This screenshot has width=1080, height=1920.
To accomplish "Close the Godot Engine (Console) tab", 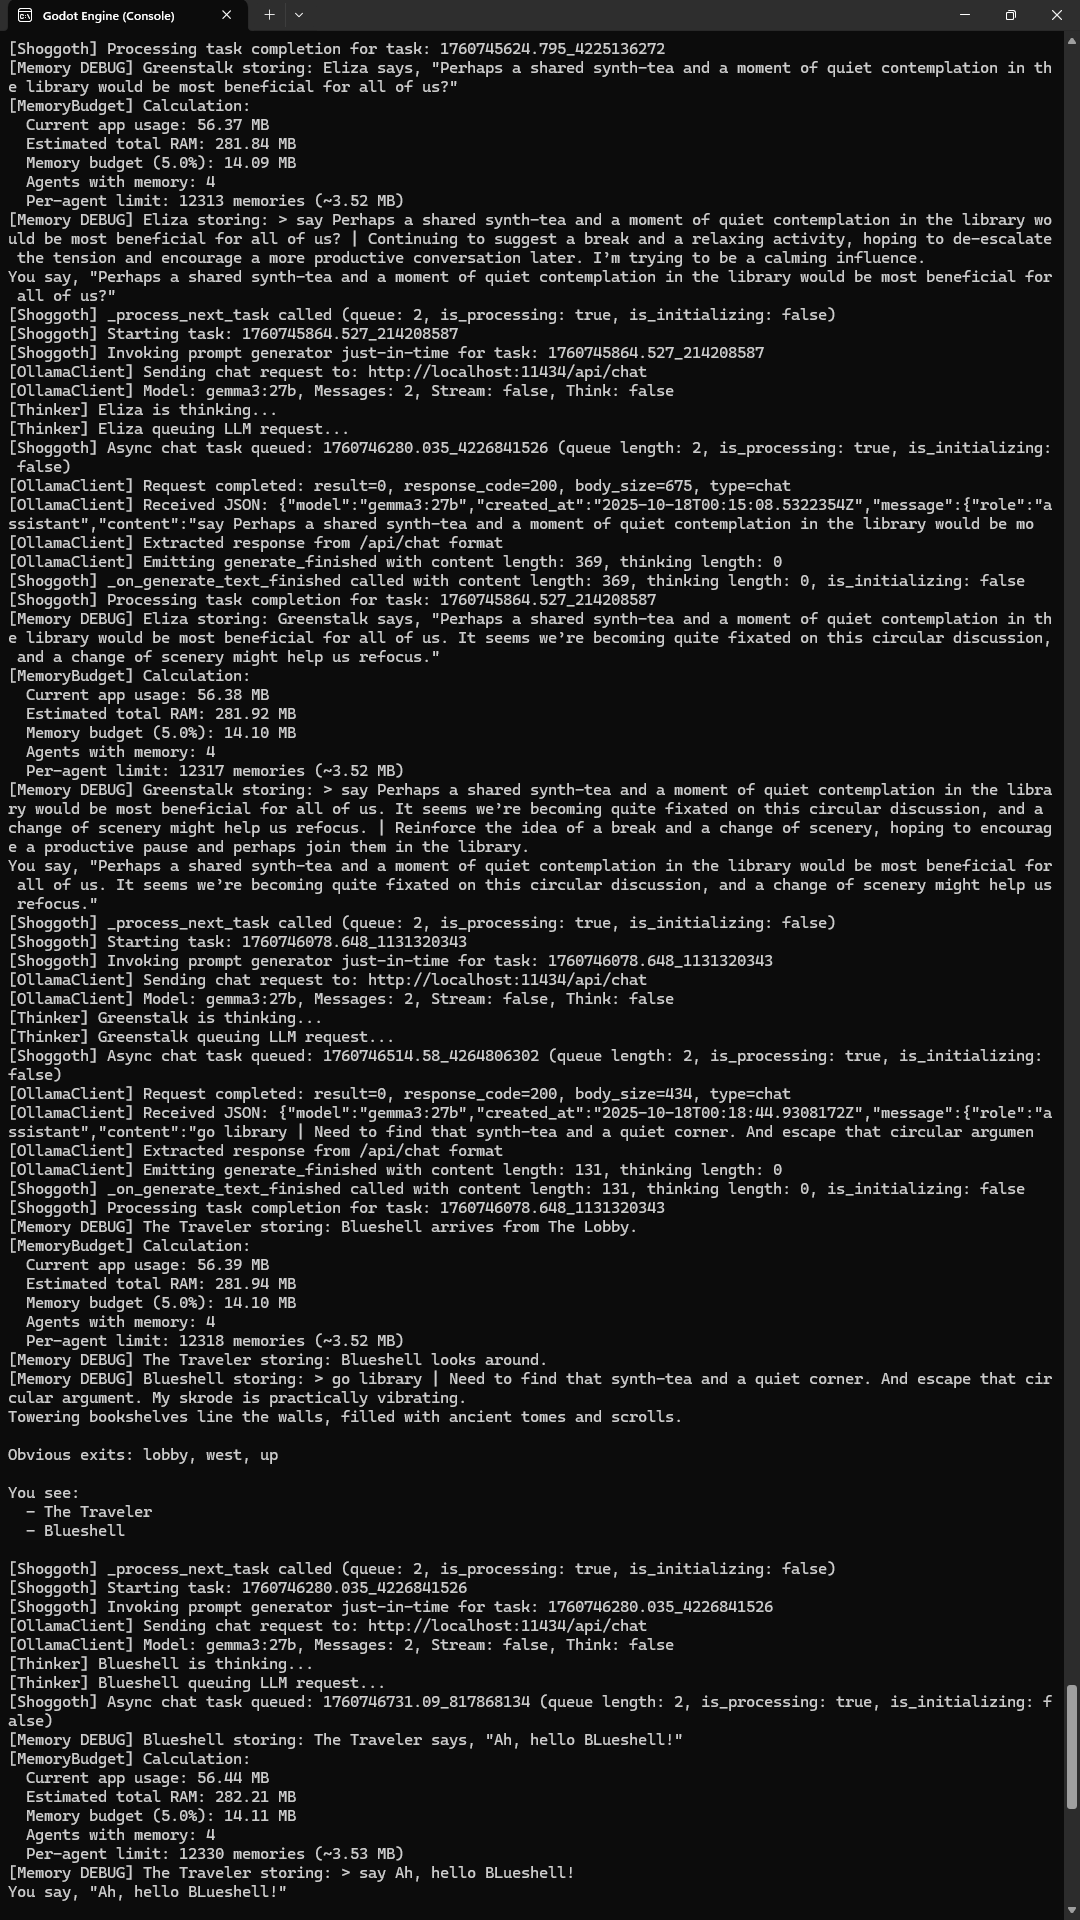I will (226, 15).
